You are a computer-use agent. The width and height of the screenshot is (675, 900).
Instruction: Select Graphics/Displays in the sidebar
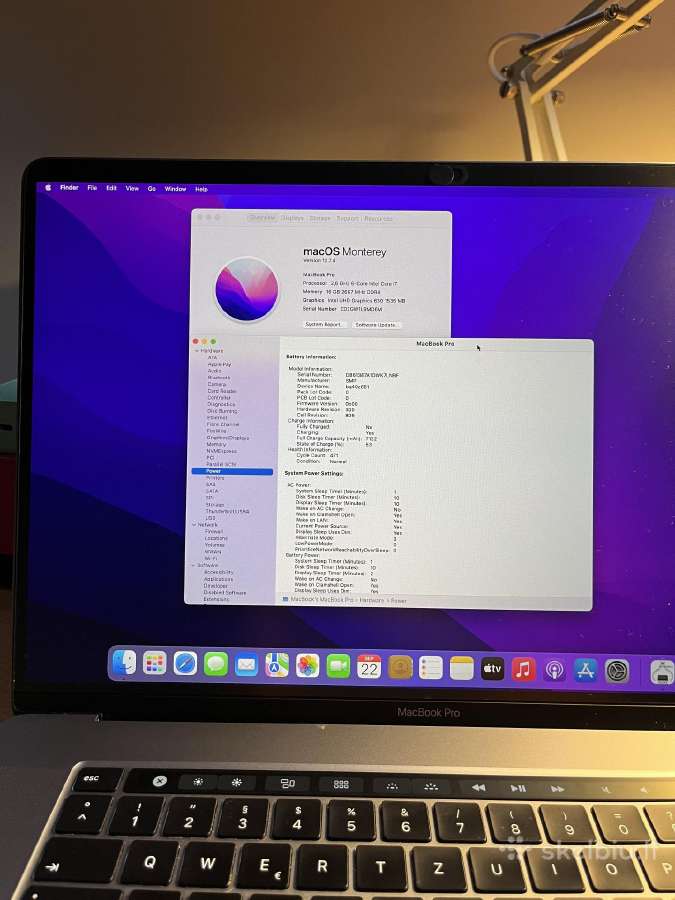pyautogui.click(x=228, y=437)
